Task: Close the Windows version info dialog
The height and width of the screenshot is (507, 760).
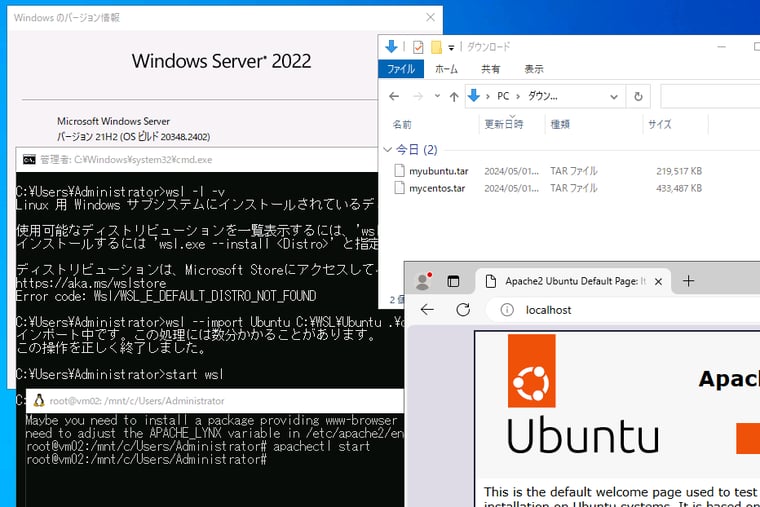Action: (x=430, y=17)
